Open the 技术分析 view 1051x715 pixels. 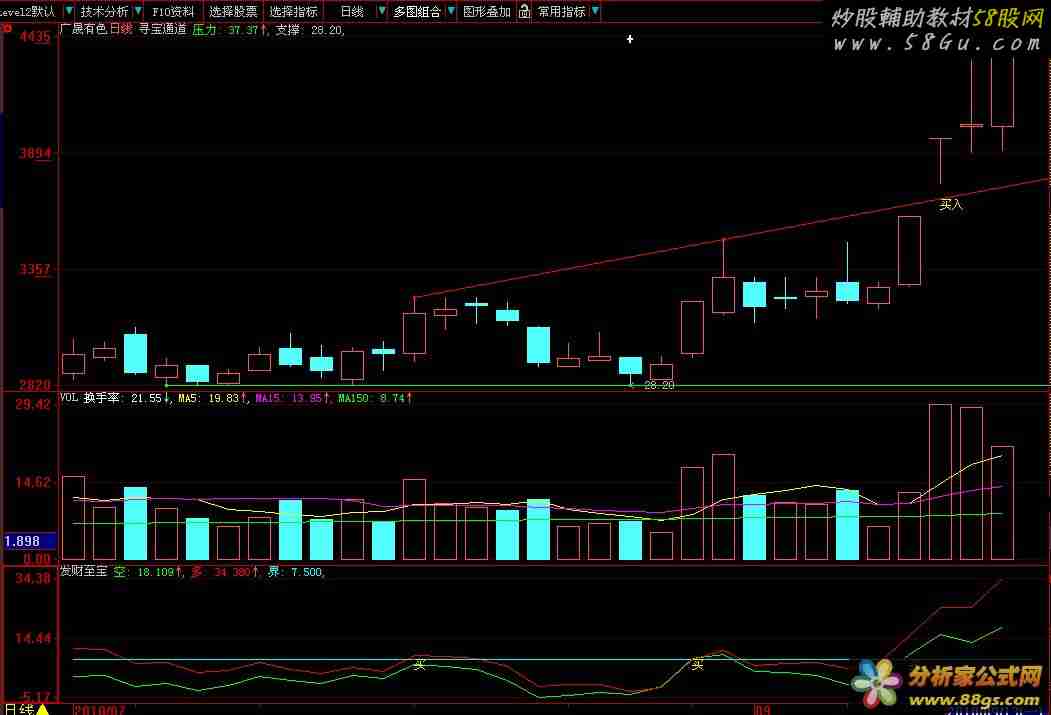(x=104, y=11)
